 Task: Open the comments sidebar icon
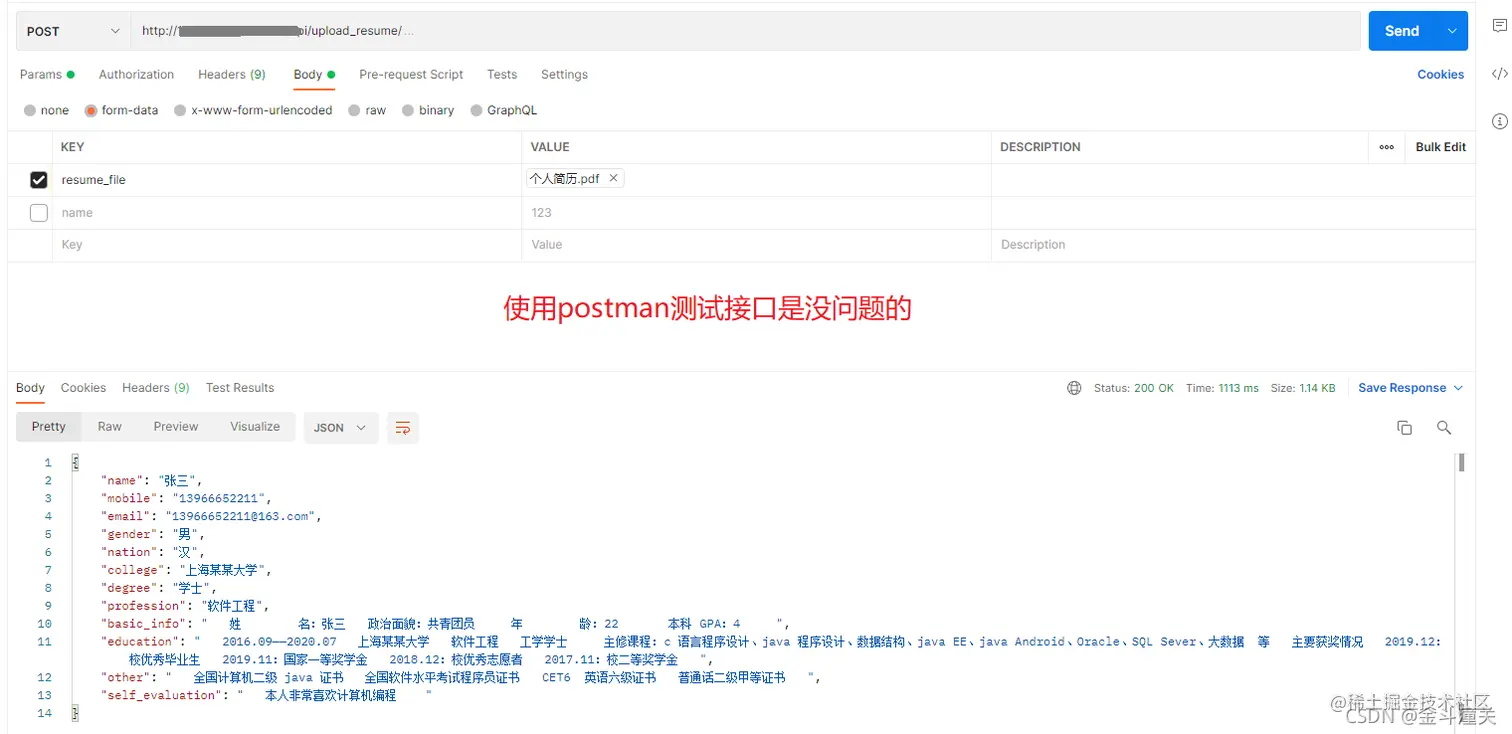[x=1499, y=26]
